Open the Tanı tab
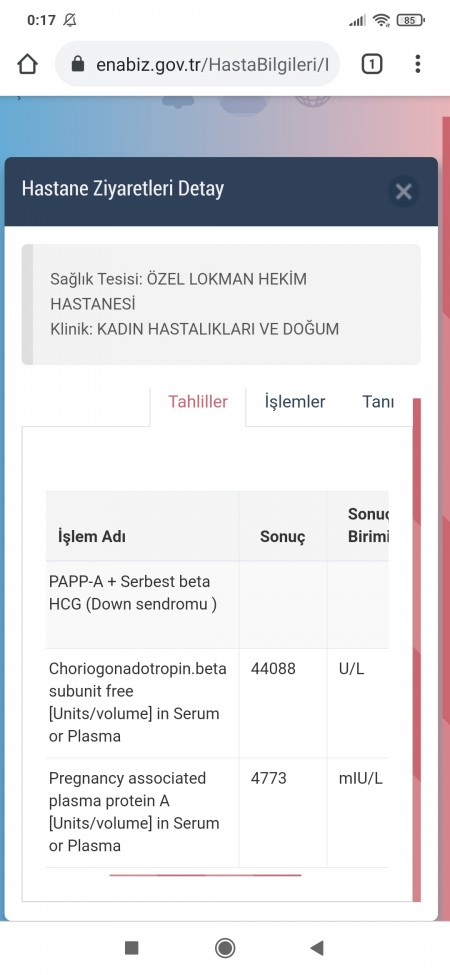Image resolution: width=450 pixels, height=975 pixels. pos(378,402)
